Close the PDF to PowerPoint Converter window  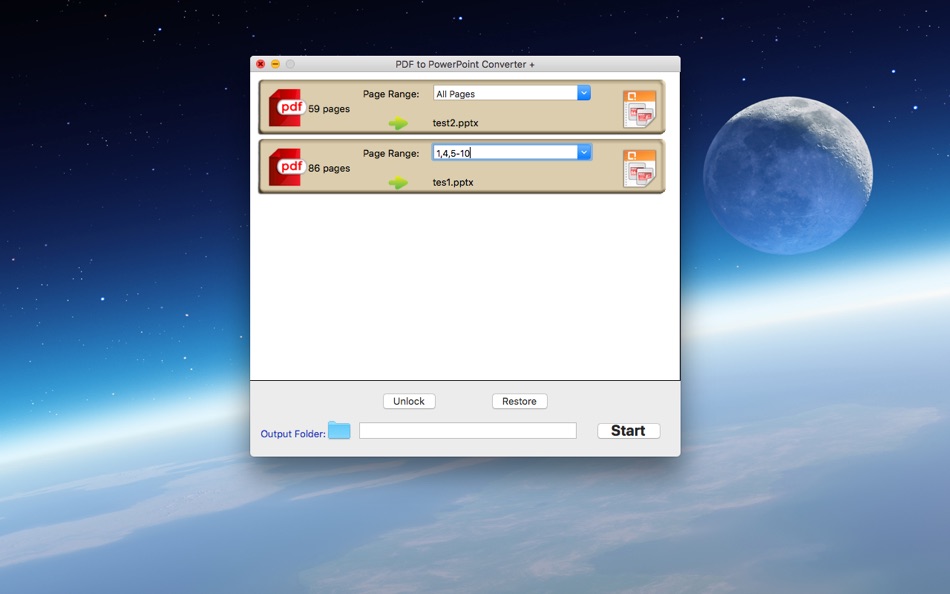[x=260, y=64]
